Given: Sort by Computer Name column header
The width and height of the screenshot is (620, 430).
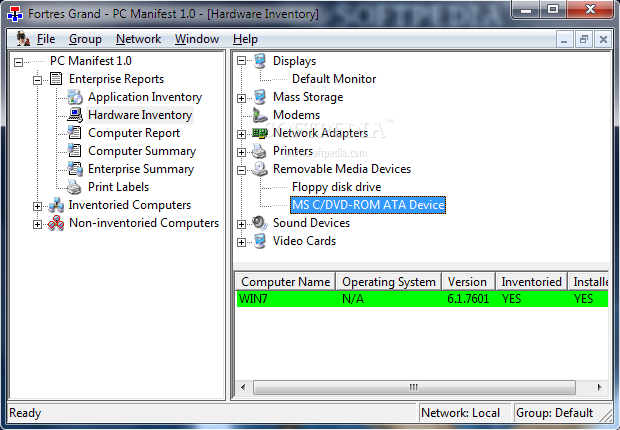Looking at the screenshot, I should pos(285,282).
